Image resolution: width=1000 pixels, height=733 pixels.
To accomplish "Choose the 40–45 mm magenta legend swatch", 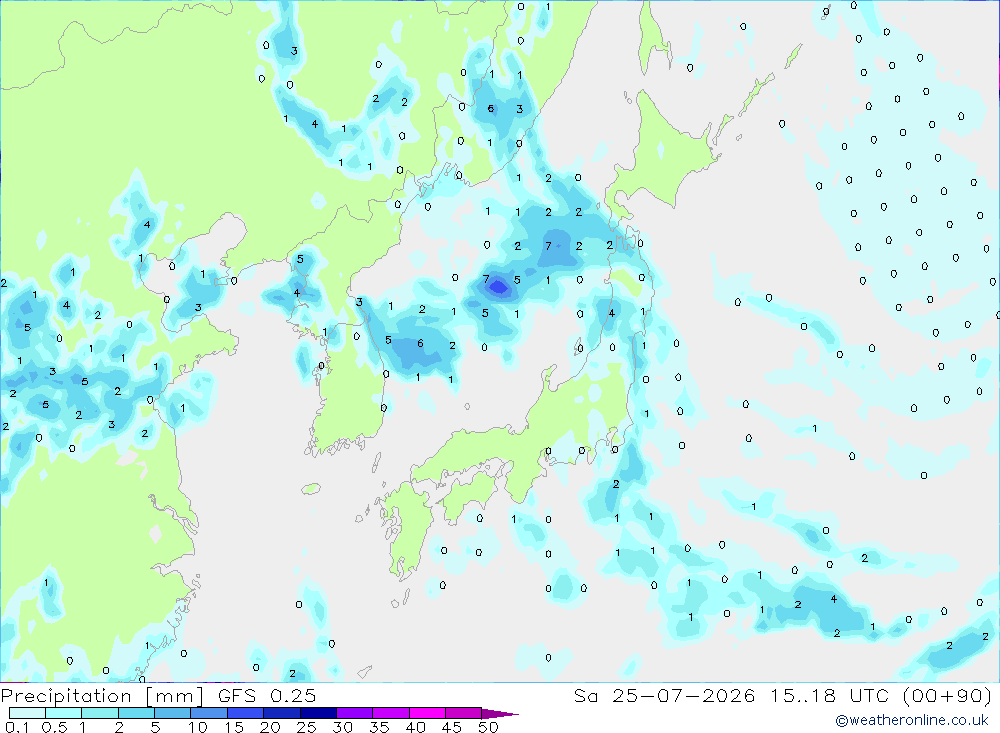I will tap(427, 713).
